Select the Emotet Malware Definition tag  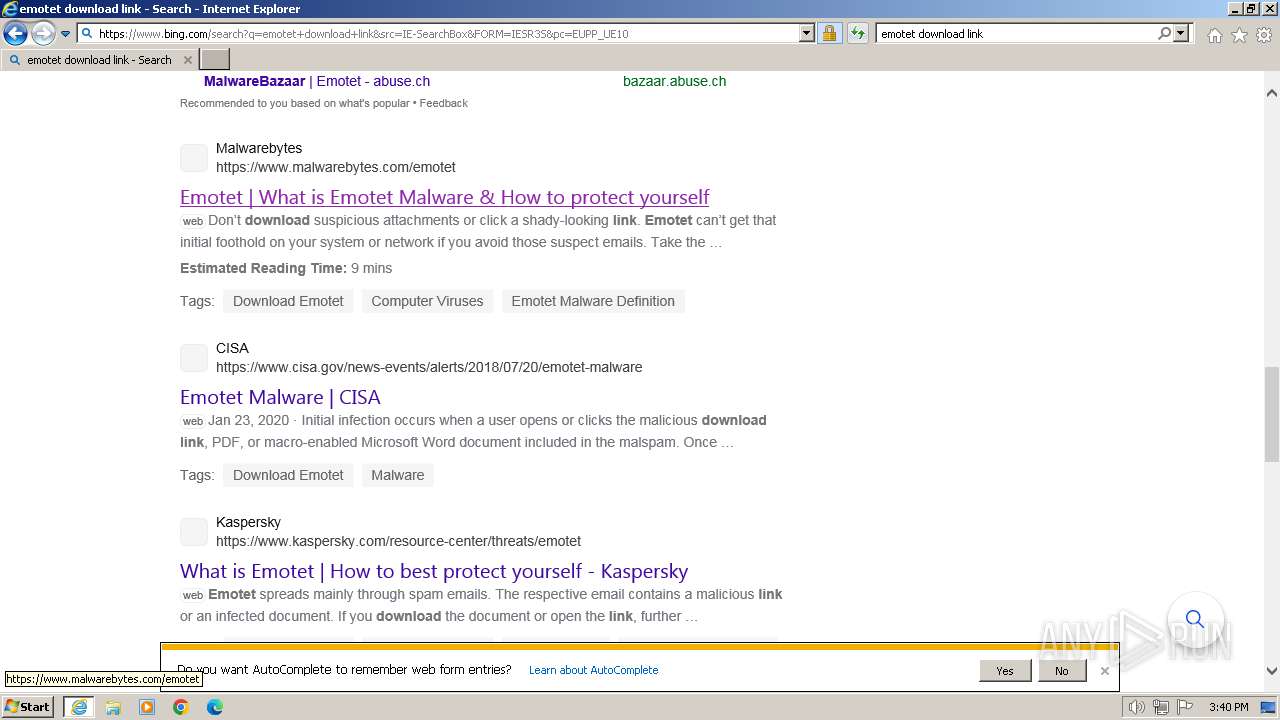coord(593,301)
